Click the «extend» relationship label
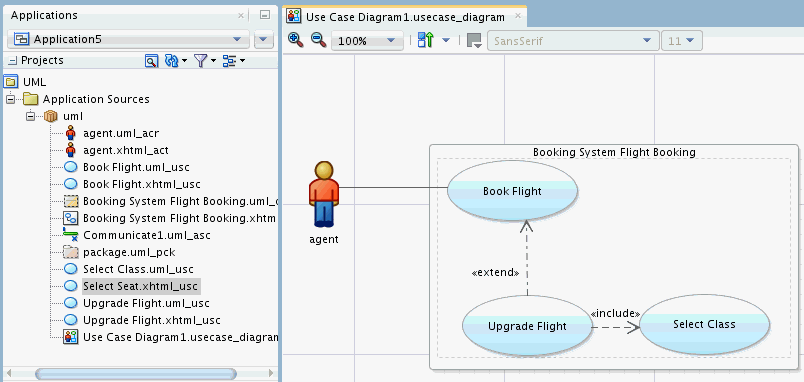 495,273
